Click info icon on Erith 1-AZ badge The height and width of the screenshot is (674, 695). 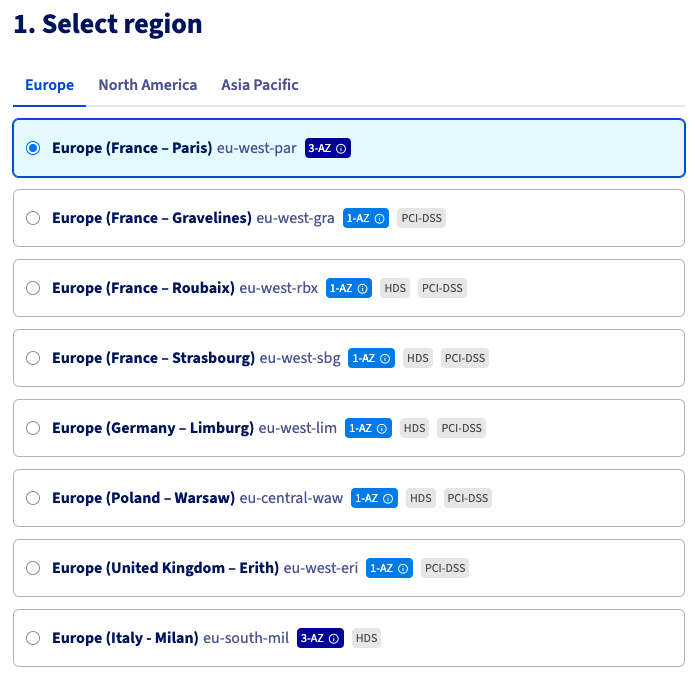[403, 569]
